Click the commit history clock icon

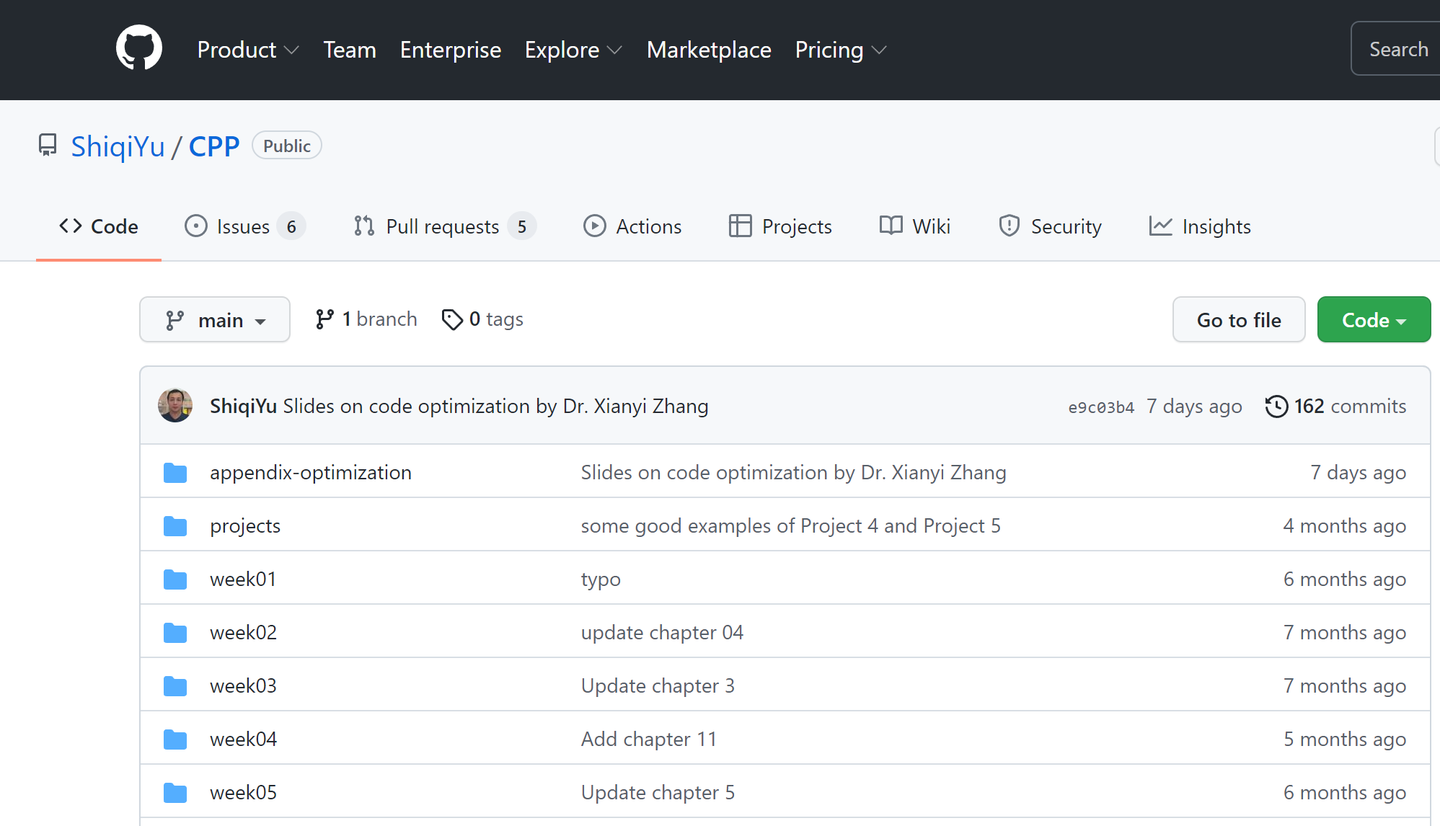click(1276, 406)
